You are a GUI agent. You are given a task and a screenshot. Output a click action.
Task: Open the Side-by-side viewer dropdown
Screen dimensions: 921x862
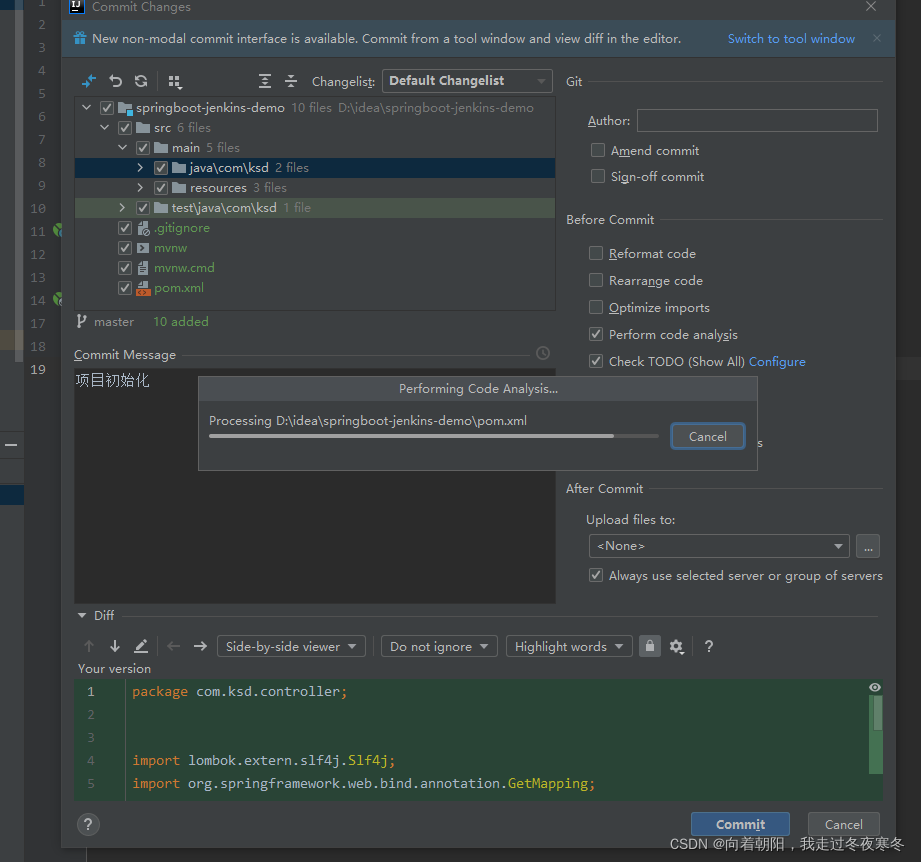(x=291, y=646)
